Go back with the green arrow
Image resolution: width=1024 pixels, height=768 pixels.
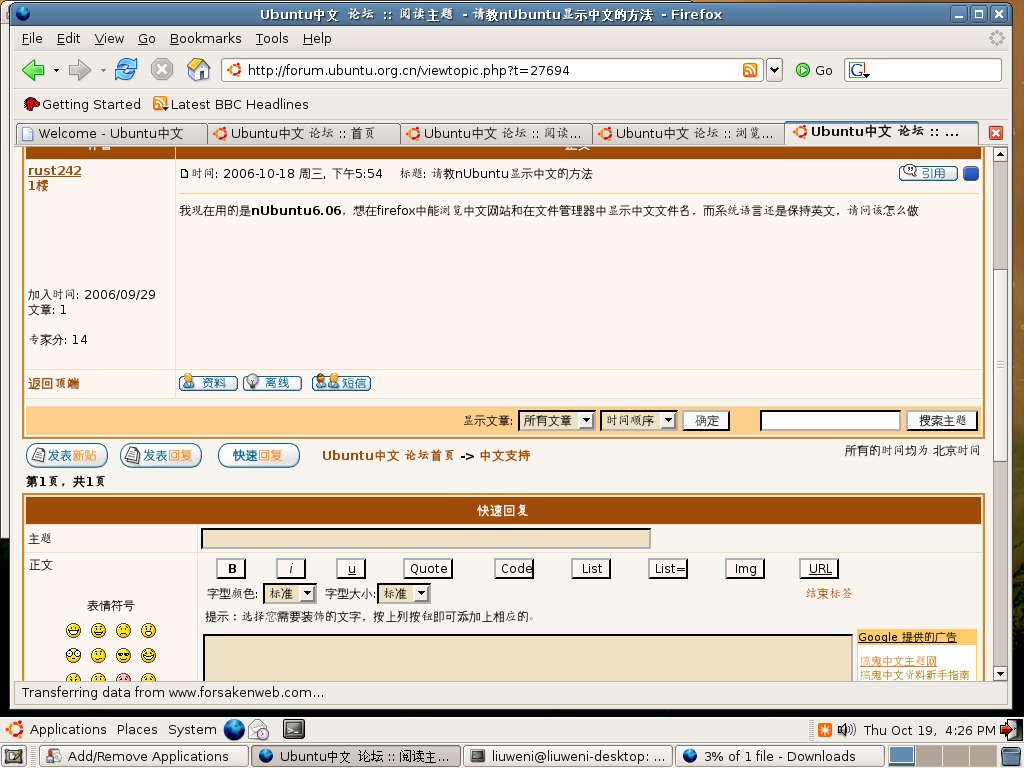[33, 70]
